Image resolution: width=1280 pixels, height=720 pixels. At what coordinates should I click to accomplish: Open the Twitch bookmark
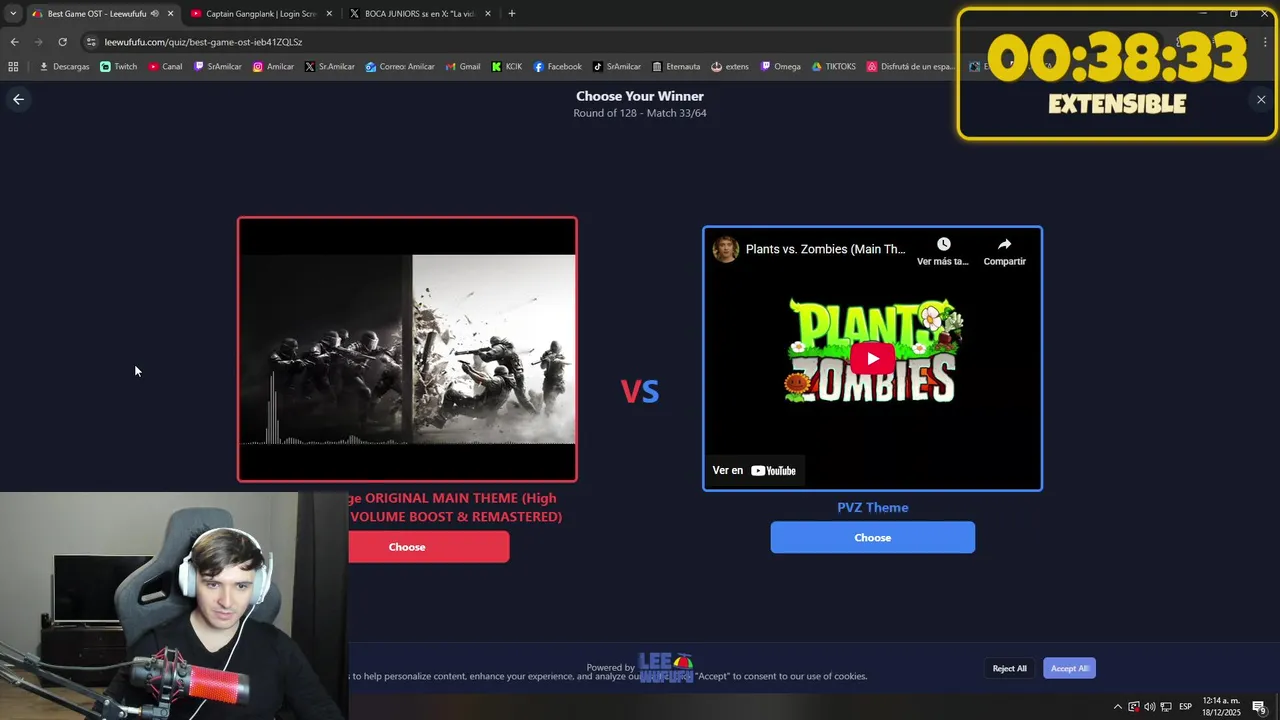coord(118,67)
